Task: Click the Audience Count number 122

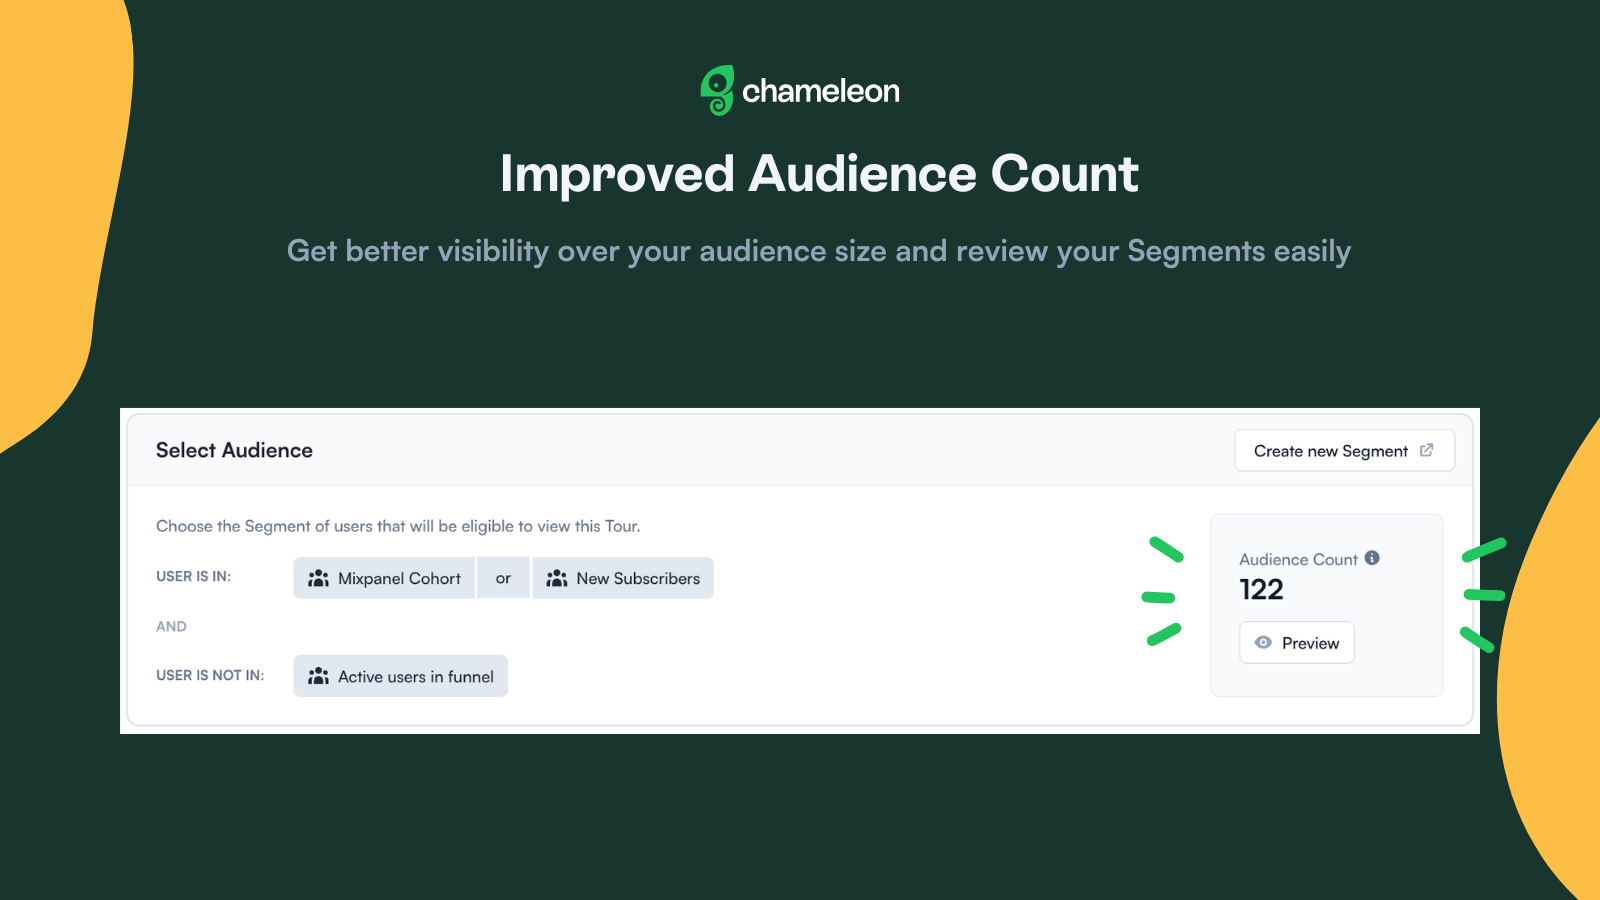Action: pos(1261,589)
